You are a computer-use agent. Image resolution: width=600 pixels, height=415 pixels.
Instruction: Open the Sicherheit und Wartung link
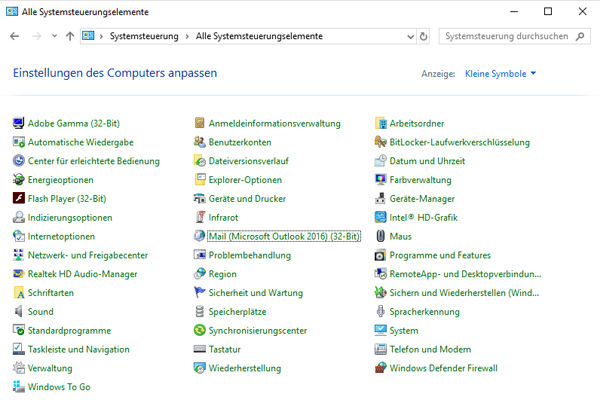tap(256, 293)
